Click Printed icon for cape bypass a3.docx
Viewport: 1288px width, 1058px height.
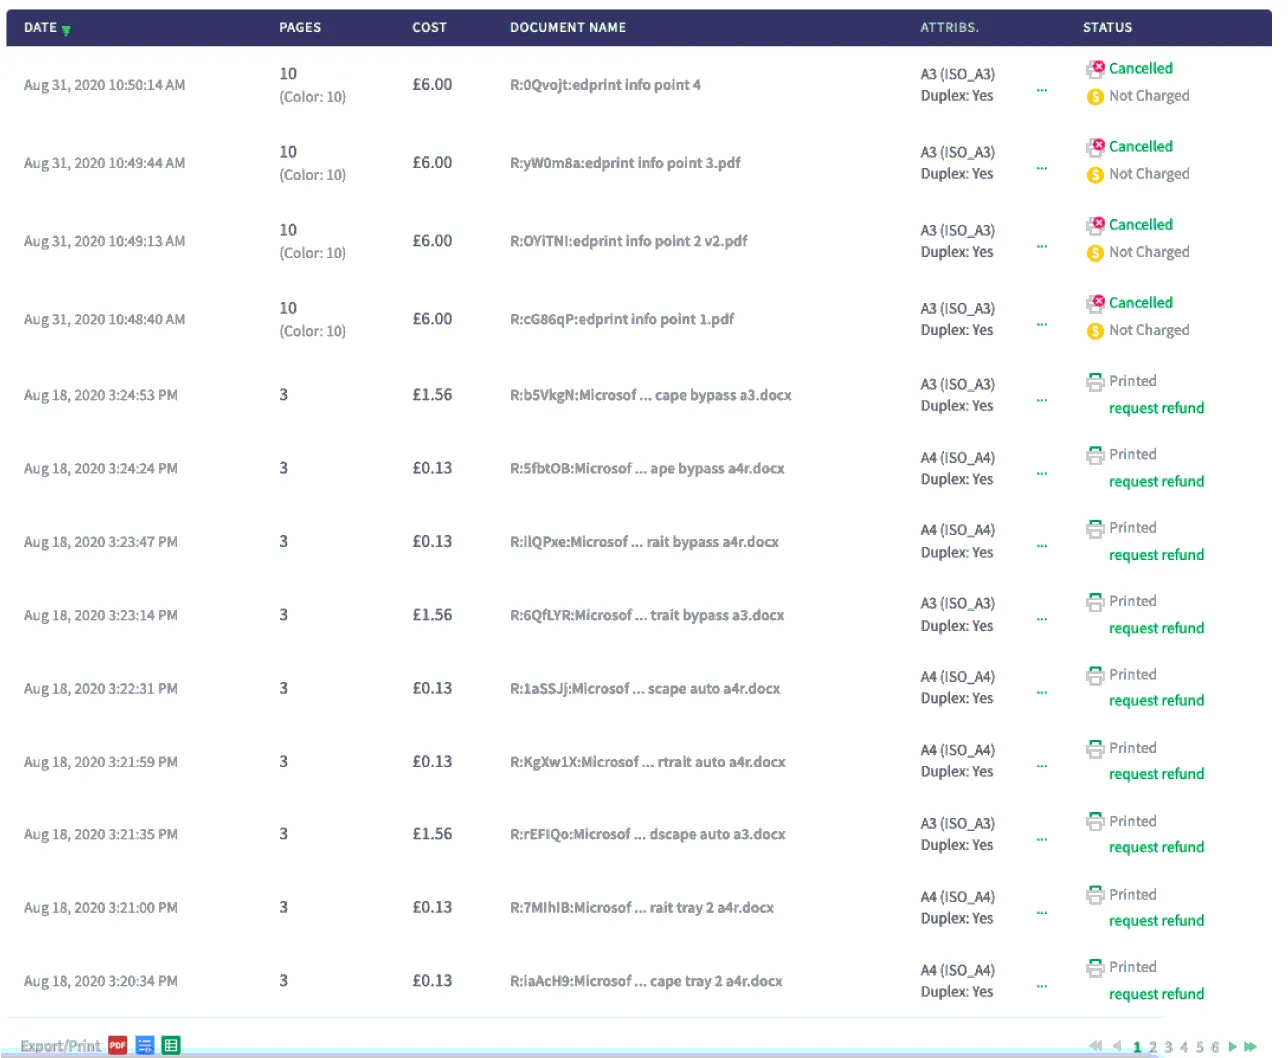coord(1096,382)
